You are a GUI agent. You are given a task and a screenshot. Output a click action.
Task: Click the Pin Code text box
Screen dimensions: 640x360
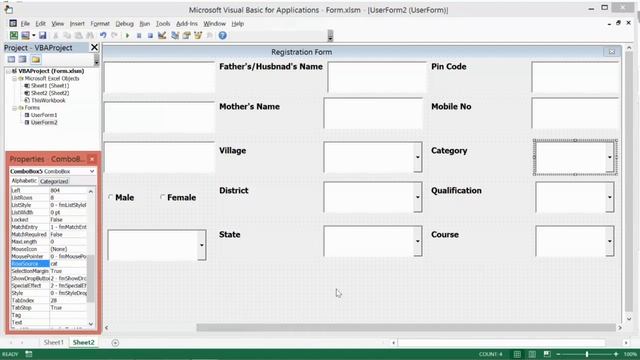(x=575, y=77)
